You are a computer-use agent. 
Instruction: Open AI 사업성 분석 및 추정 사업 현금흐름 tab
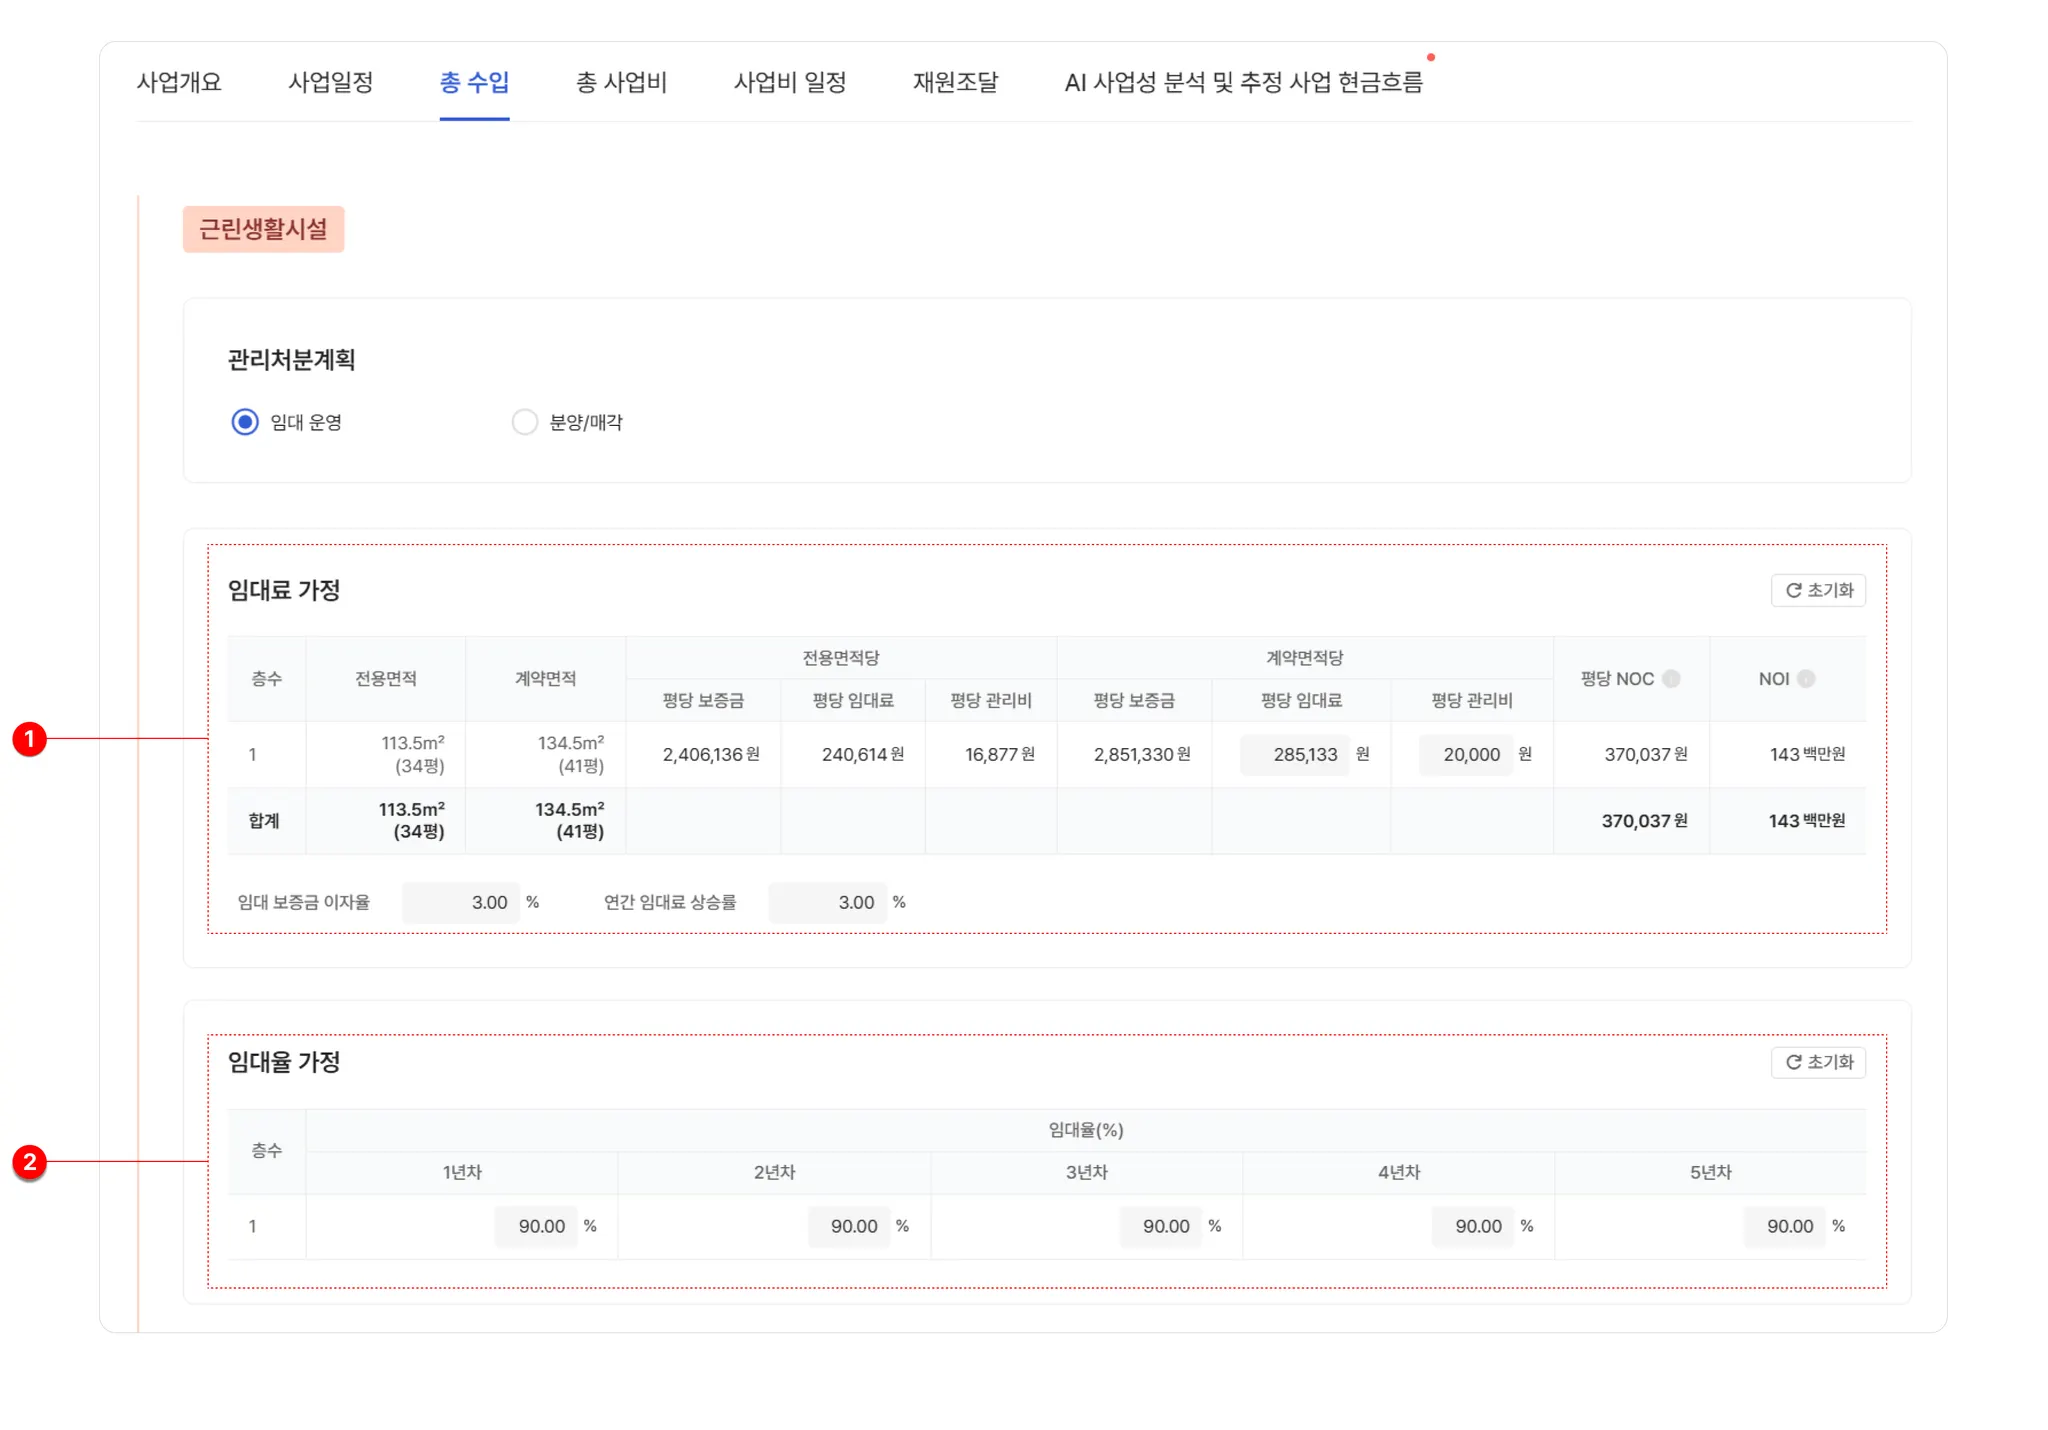pyautogui.click(x=1243, y=82)
